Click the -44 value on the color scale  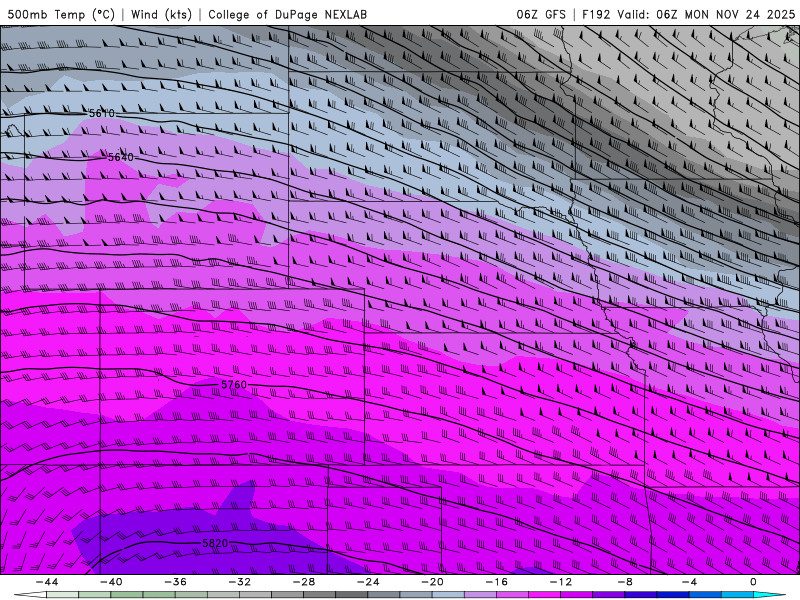tap(47, 582)
